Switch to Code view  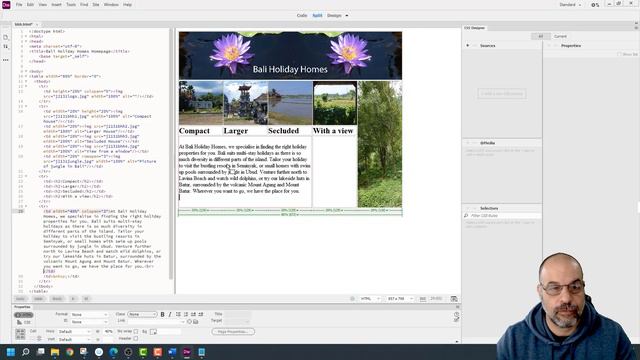click(302, 16)
